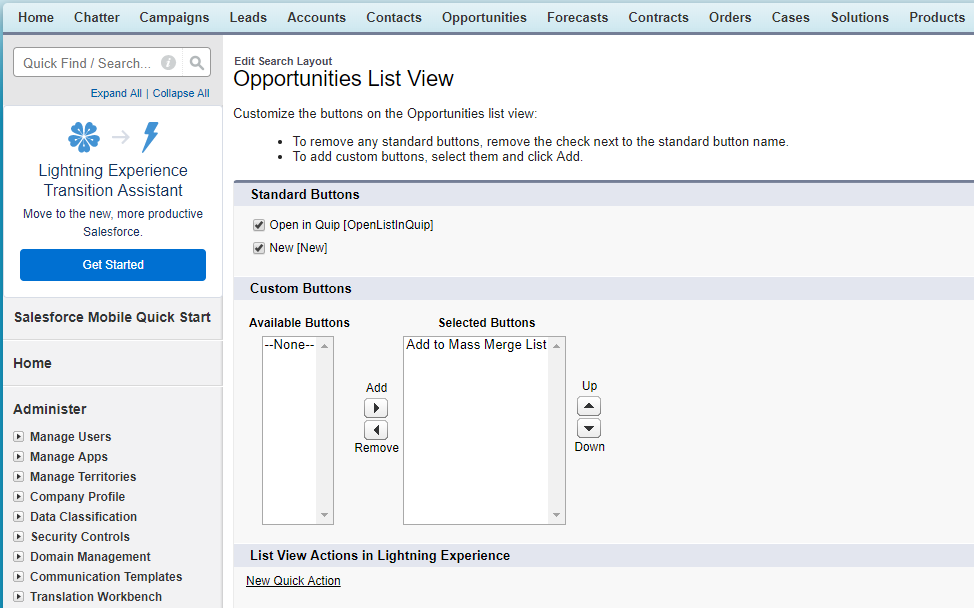Viewport: 974px width, 608px height.
Task: Click the Lightning Experience Transition Assistant heading
Action: pos(113,180)
